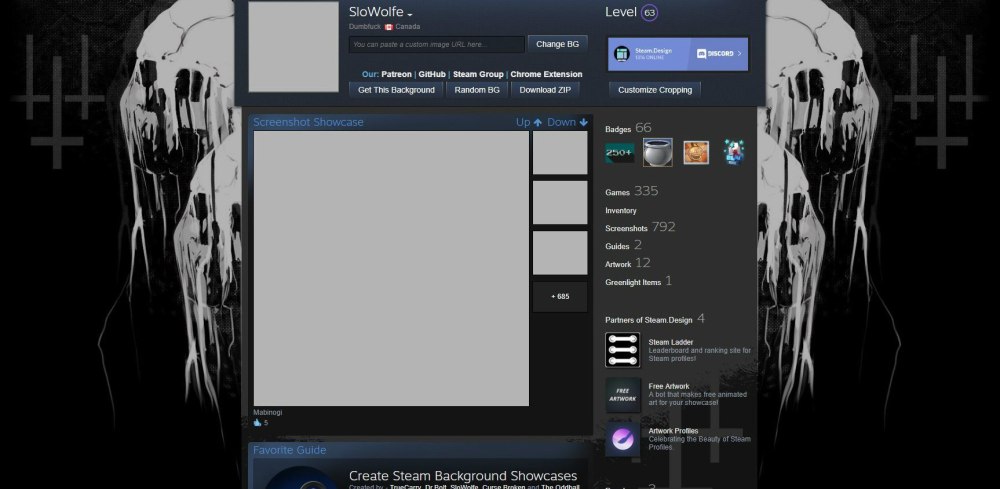Click Get This Background button
The height and width of the screenshot is (489, 1000).
pos(396,90)
